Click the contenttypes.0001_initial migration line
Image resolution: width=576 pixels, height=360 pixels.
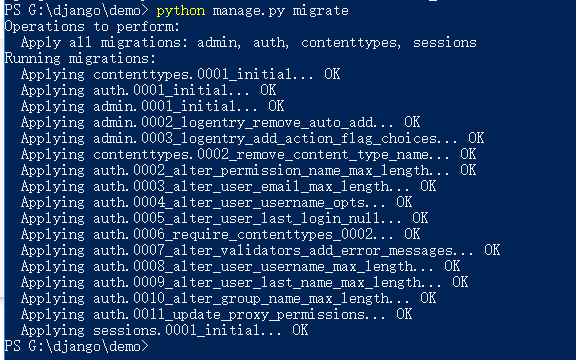tap(180, 75)
